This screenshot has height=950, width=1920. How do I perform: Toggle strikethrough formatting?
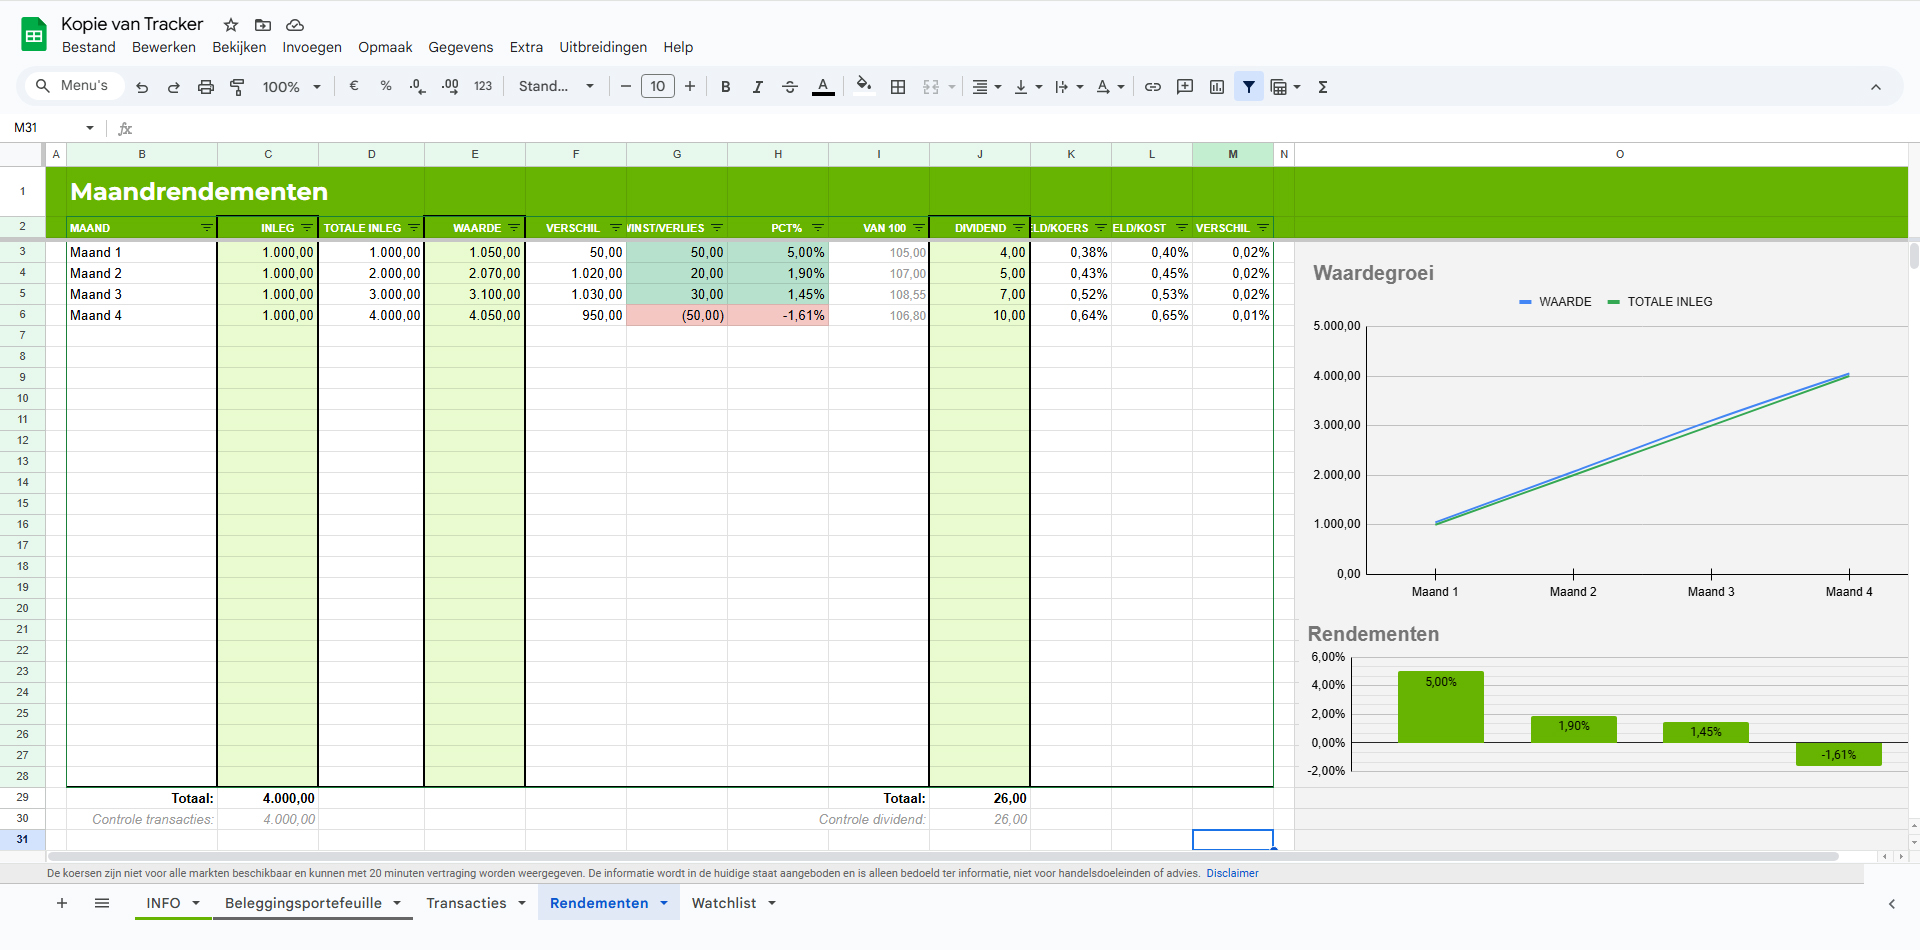pos(790,87)
